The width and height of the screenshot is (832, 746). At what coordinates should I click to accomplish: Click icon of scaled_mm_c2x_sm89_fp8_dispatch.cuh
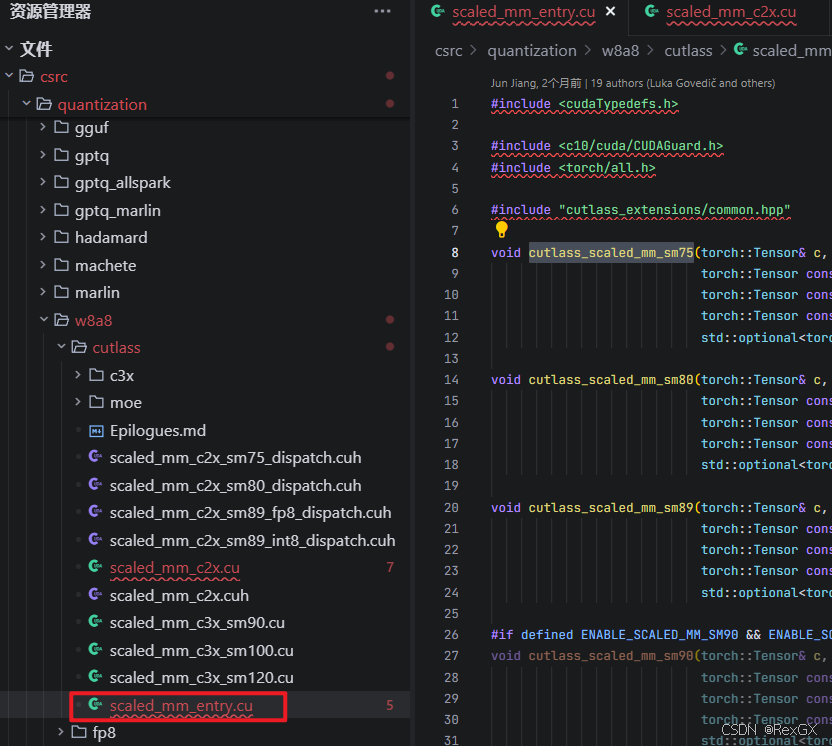pyautogui.click(x=96, y=512)
